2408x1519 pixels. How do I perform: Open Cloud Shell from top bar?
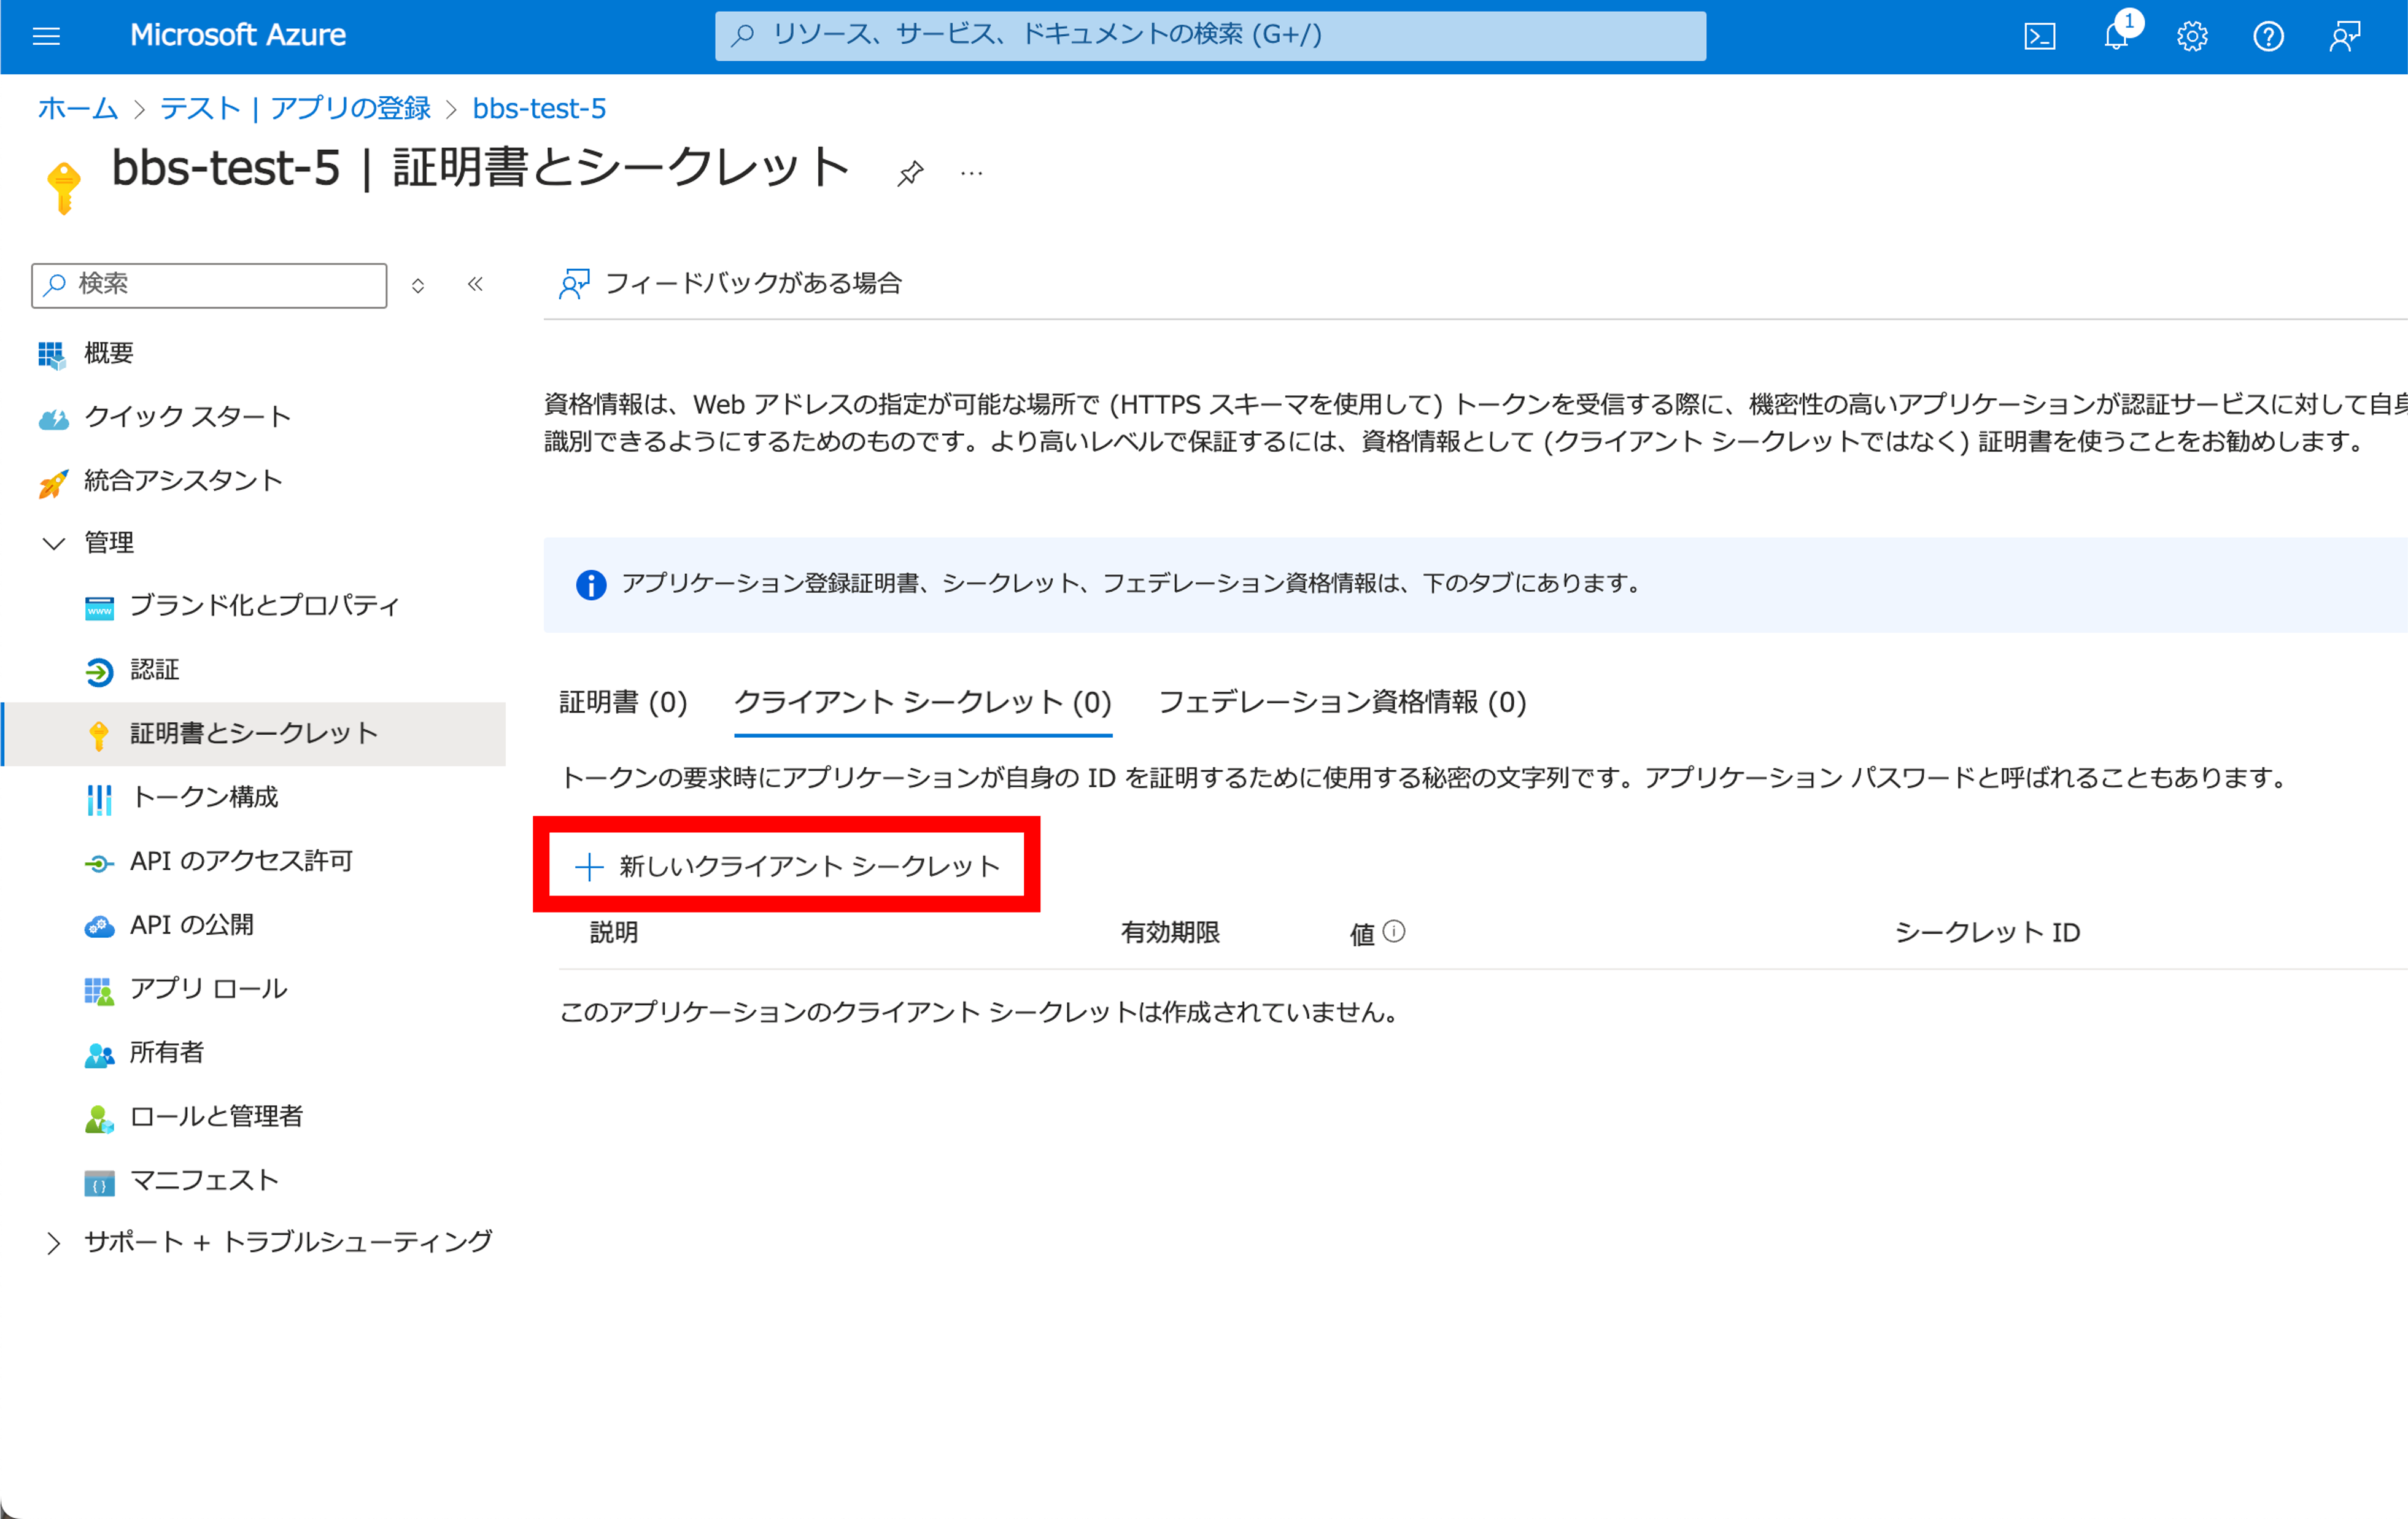2039,37
